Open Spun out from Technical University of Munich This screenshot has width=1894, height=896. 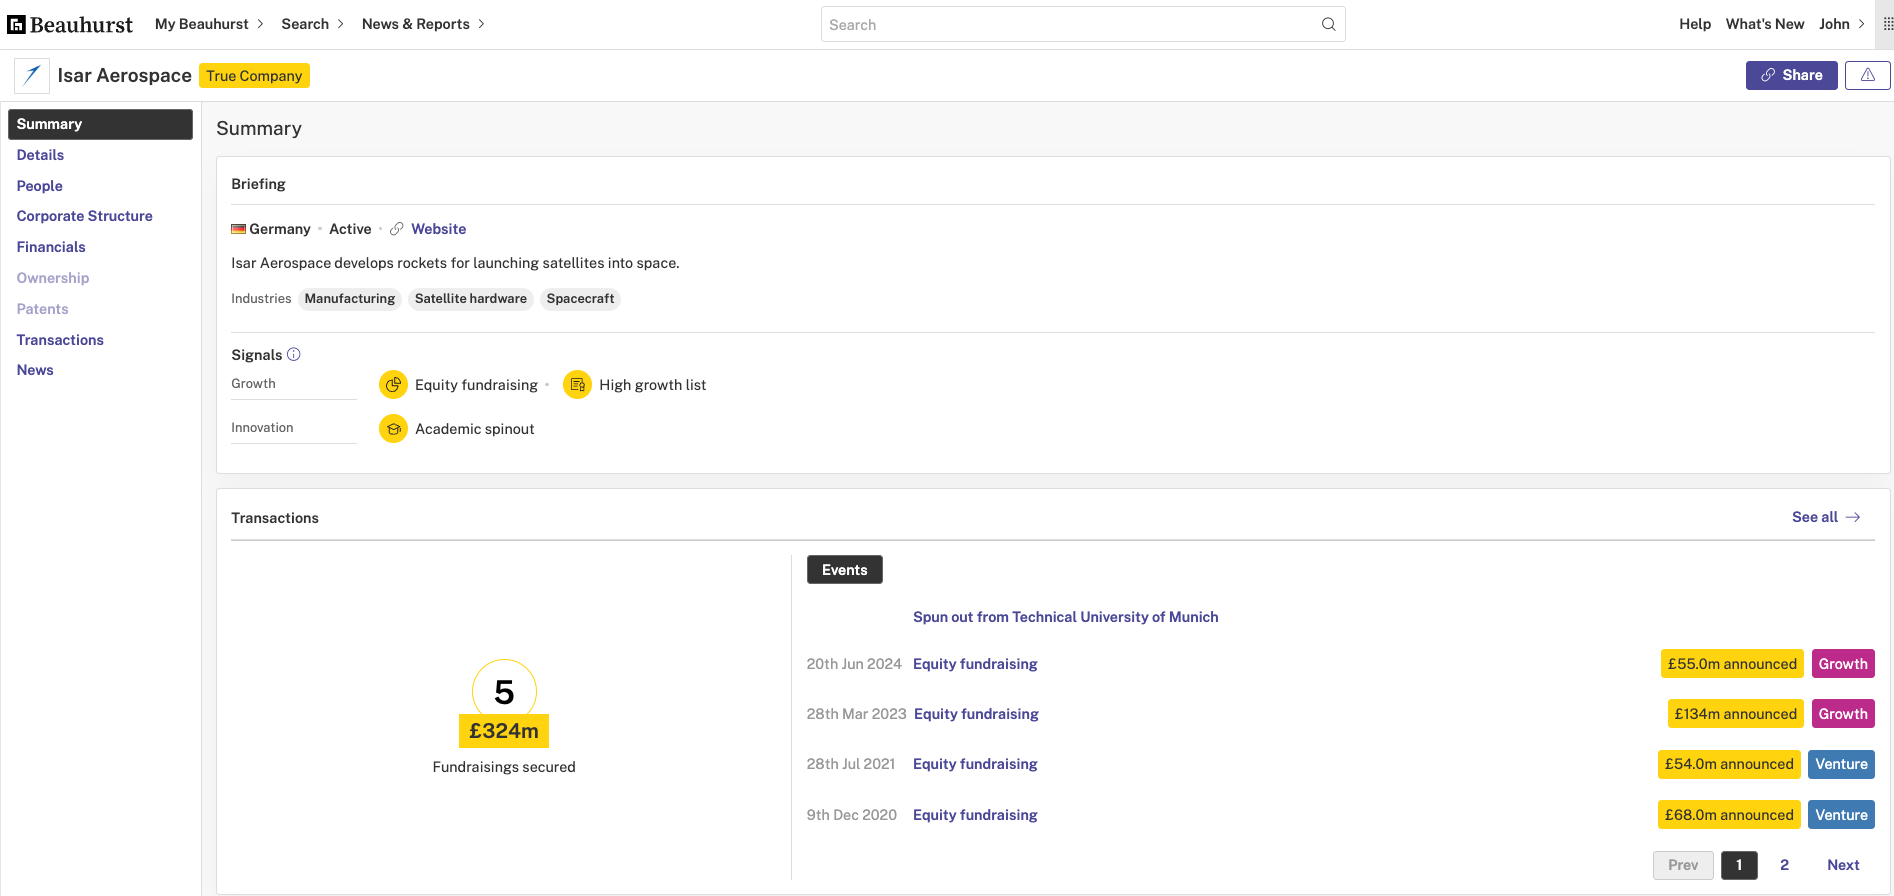coord(1065,617)
